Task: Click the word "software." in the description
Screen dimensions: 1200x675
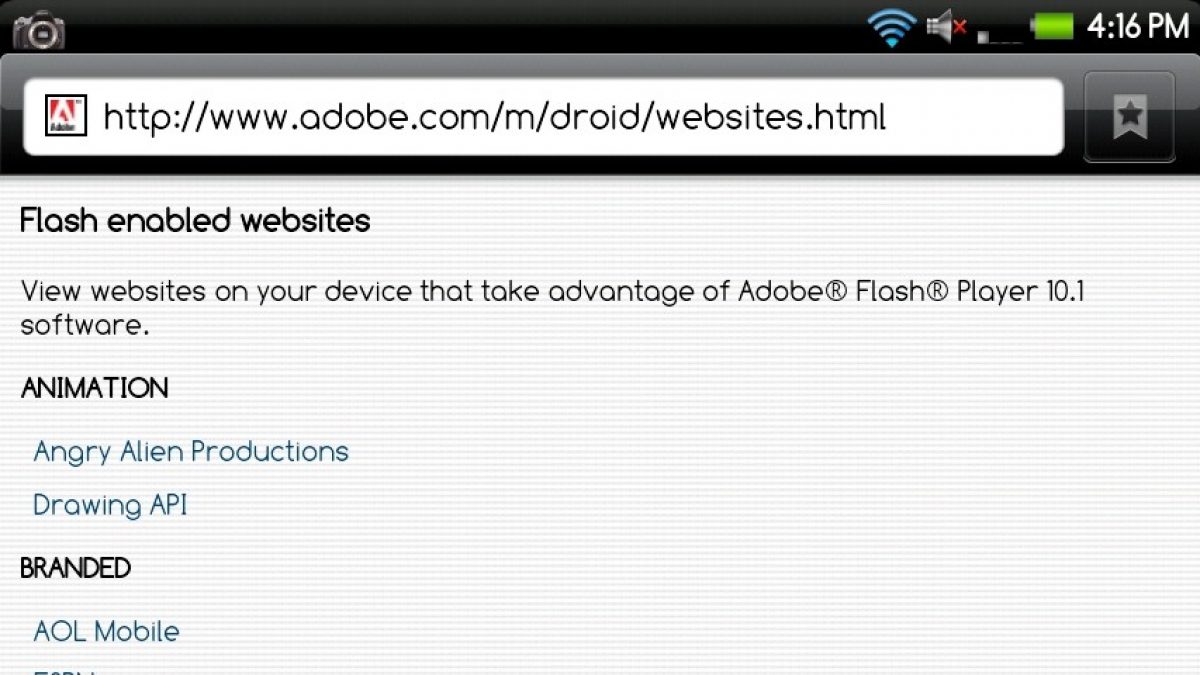Action: click(x=85, y=326)
